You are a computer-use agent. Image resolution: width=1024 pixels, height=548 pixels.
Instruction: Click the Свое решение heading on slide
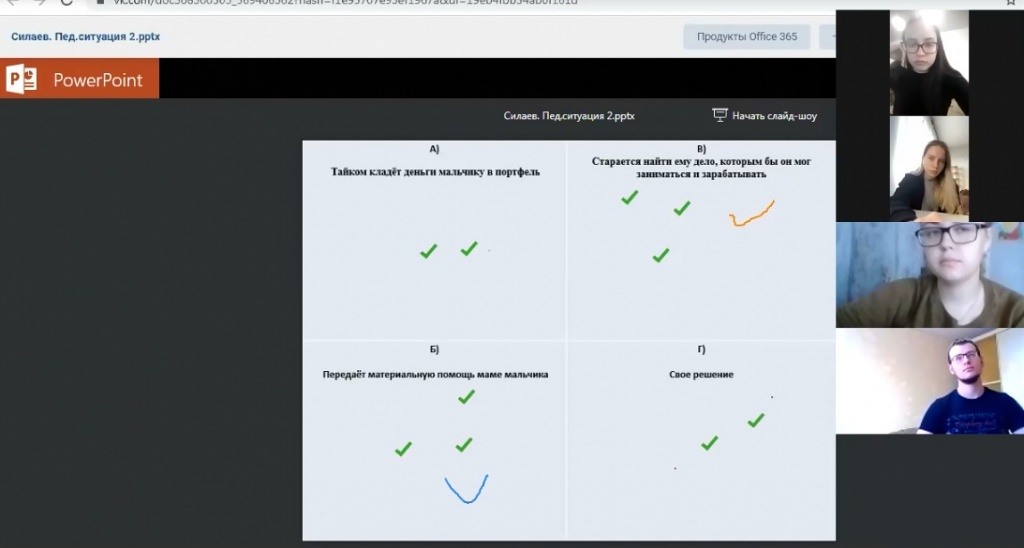click(x=701, y=375)
